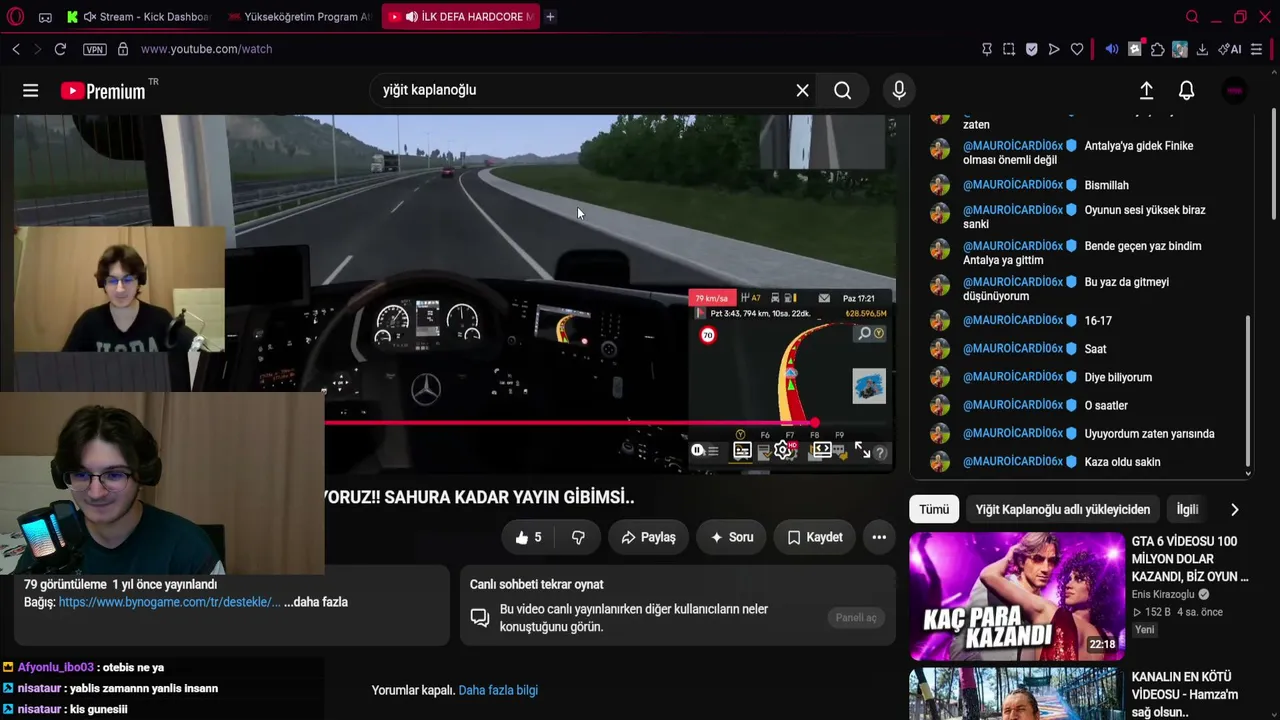Viewport: 1280px width, 720px height.
Task: Toggle the Opera VPN badge
Action: [95, 49]
